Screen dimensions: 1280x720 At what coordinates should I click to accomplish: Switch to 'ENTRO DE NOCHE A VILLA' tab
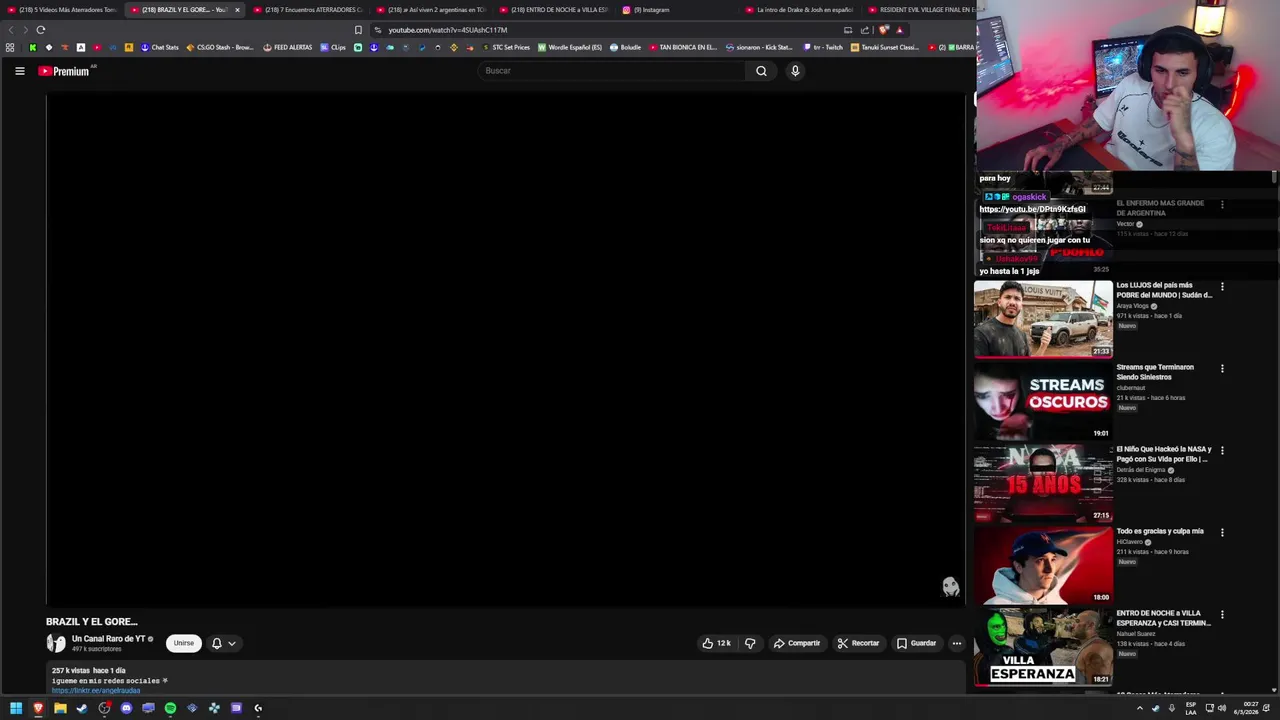554,10
